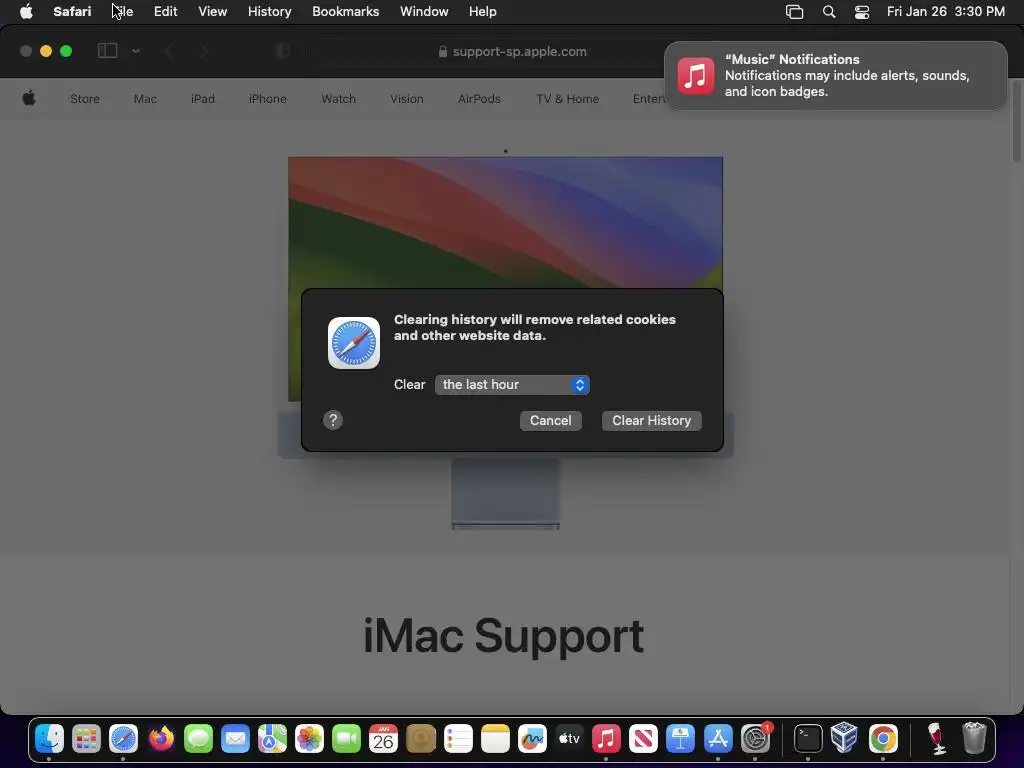Open Notes from the Dock
The image size is (1024, 768).
click(495, 739)
